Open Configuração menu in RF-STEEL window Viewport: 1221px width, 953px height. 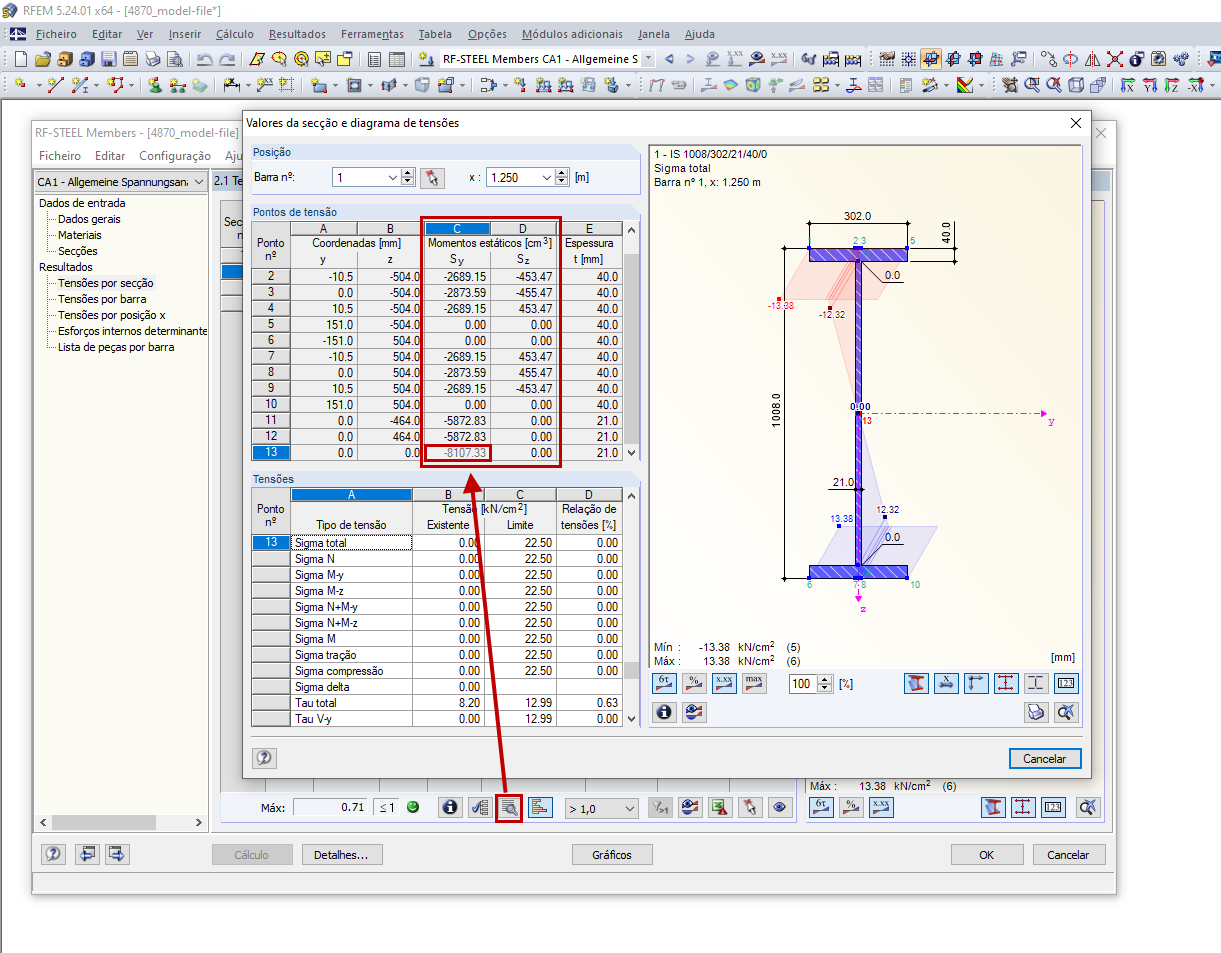(x=175, y=156)
